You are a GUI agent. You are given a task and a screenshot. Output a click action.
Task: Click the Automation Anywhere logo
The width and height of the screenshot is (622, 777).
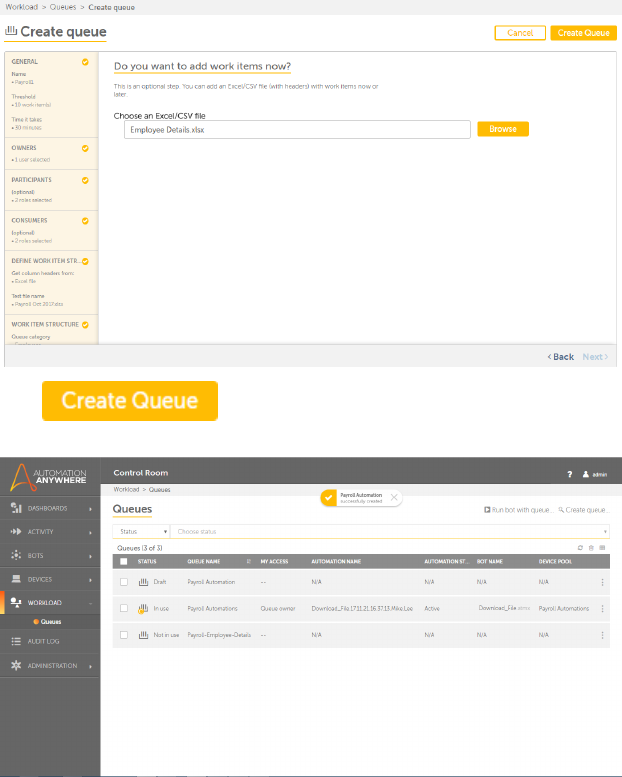click(x=49, y=477)
